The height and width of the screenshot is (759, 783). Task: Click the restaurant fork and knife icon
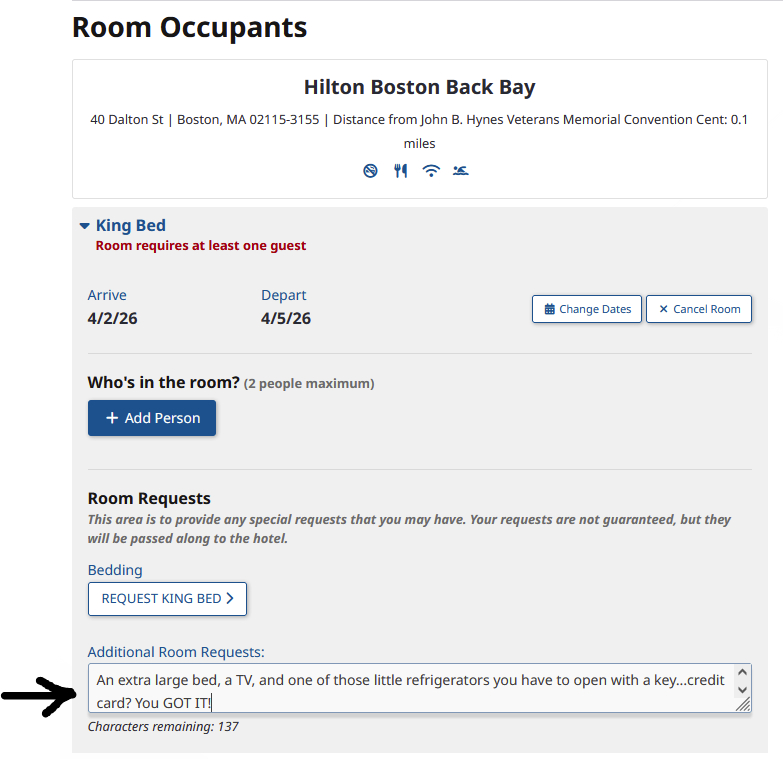(x=401, y=171)
